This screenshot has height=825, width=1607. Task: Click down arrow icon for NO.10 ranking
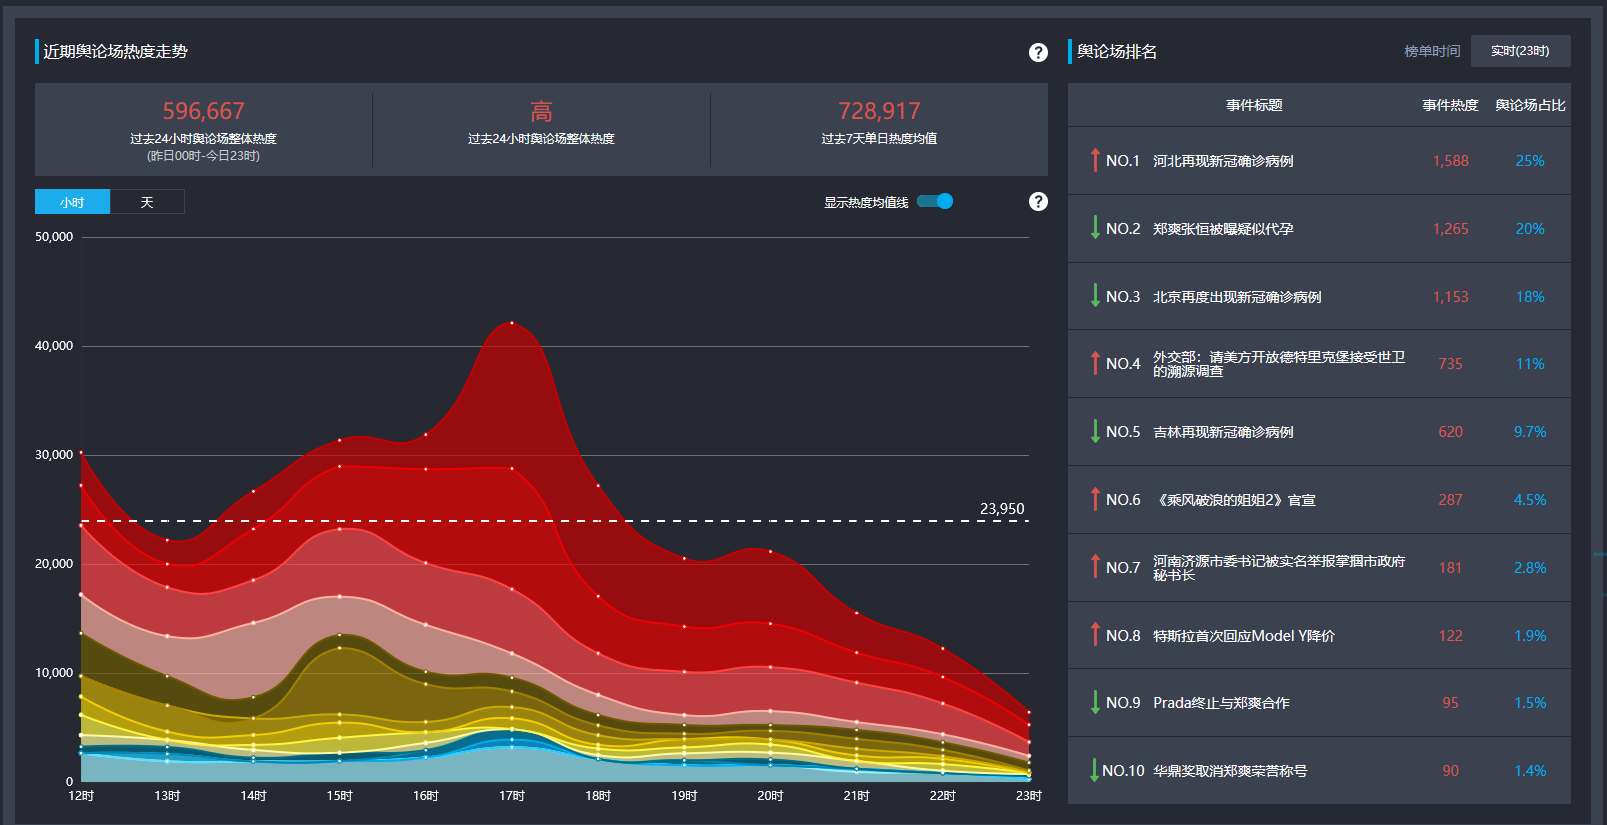[x=1093, y=770]
